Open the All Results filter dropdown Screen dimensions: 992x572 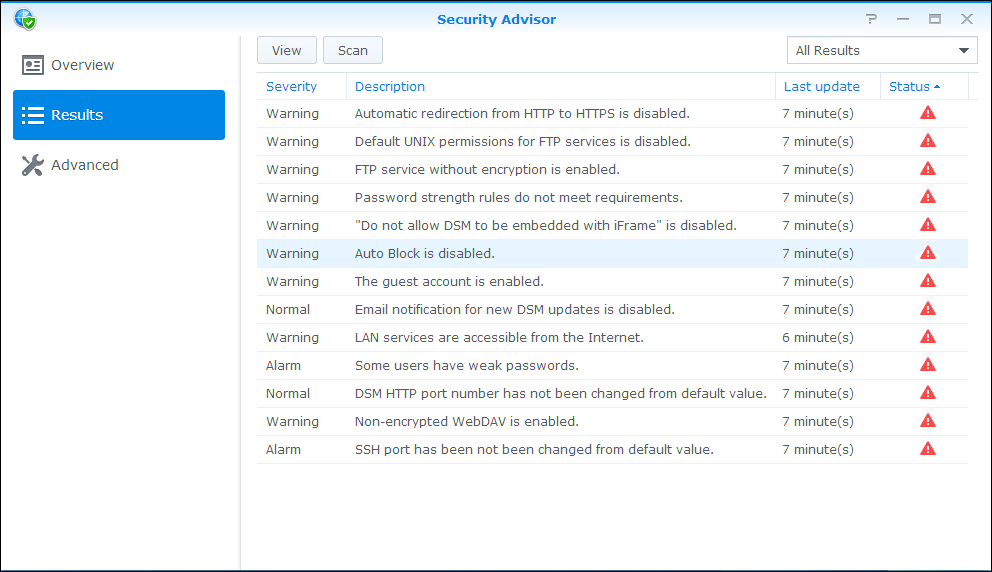(882, 50)
